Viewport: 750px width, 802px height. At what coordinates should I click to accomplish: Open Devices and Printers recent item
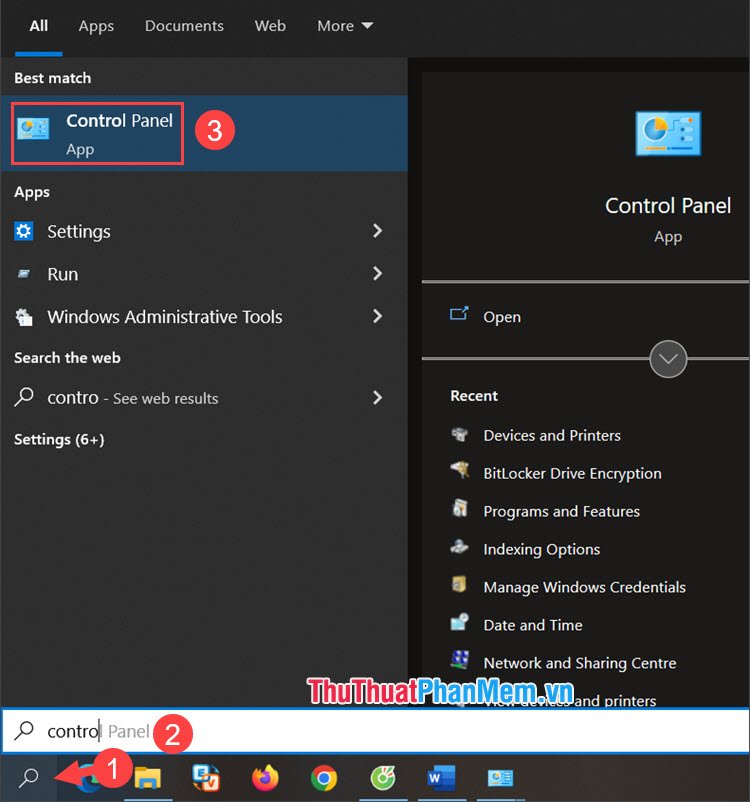tap(552, 435)
